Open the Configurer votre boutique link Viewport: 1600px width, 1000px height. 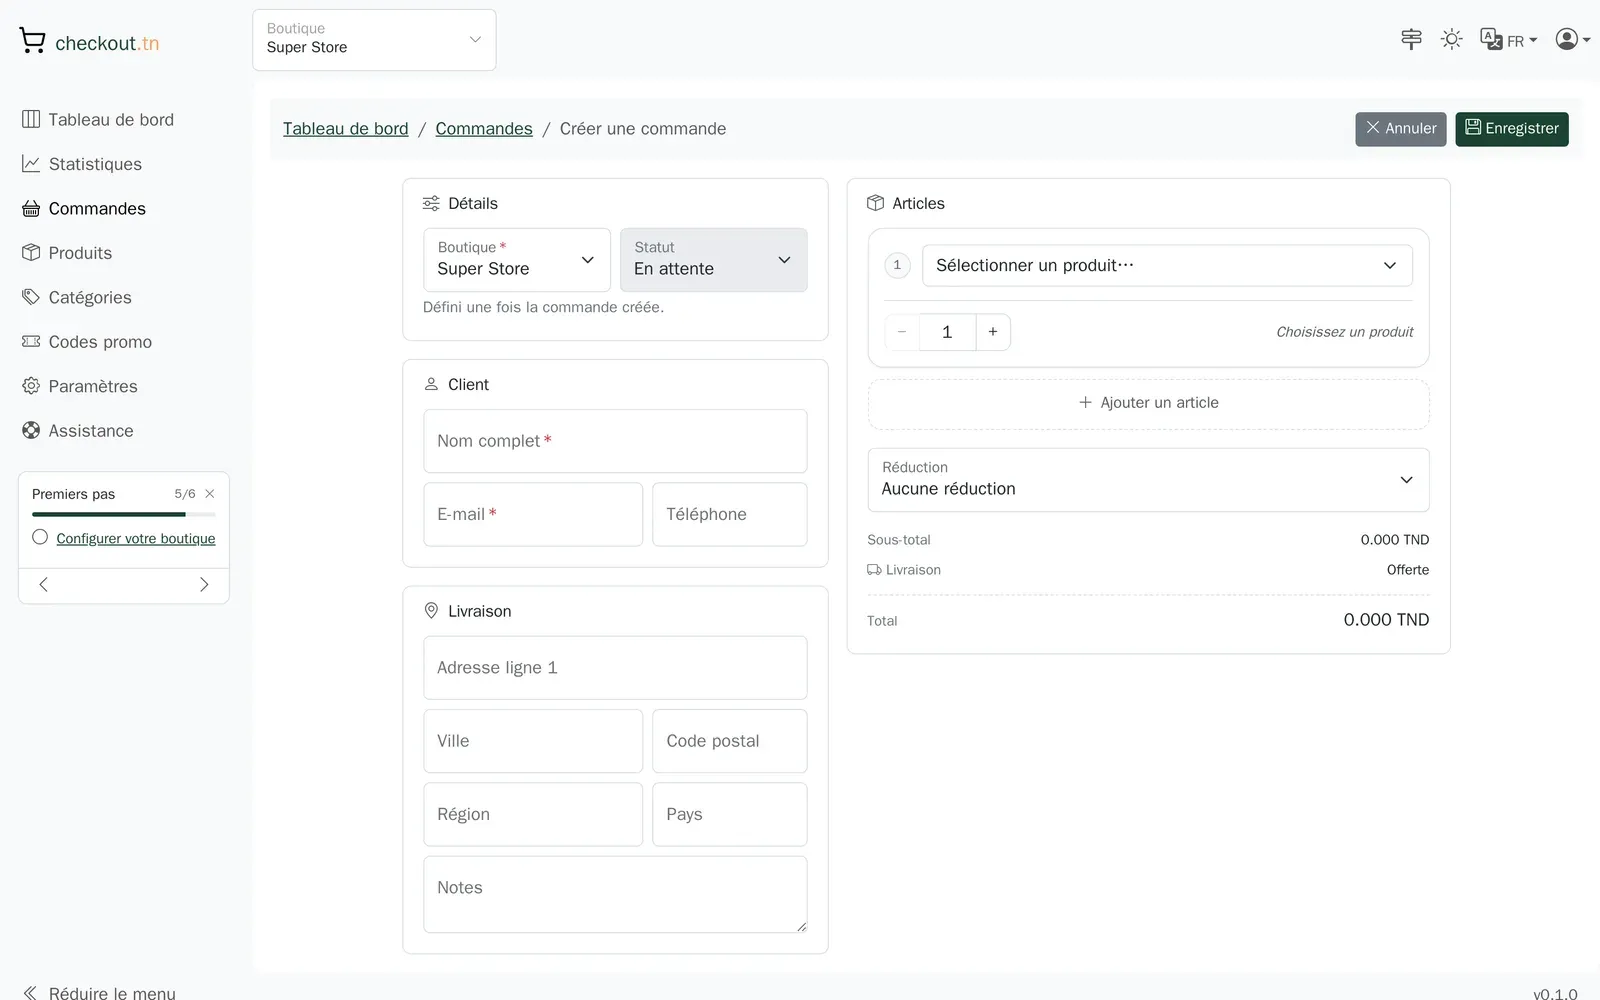pos(136,538)
